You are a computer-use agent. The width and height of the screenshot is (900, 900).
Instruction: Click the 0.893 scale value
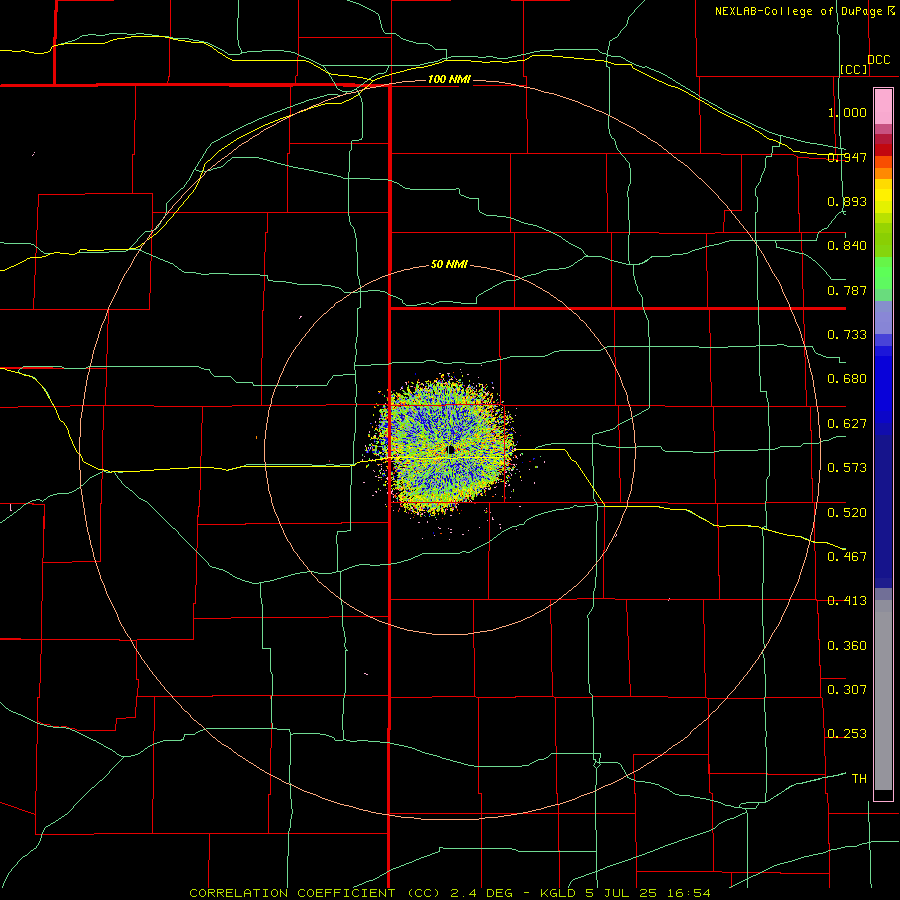tap(847, 201)
